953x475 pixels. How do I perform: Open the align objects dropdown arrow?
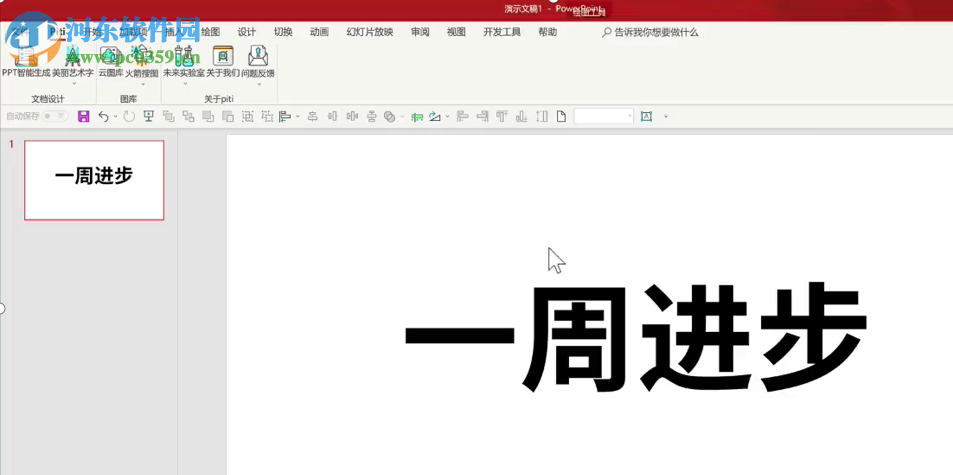point(297,117)
